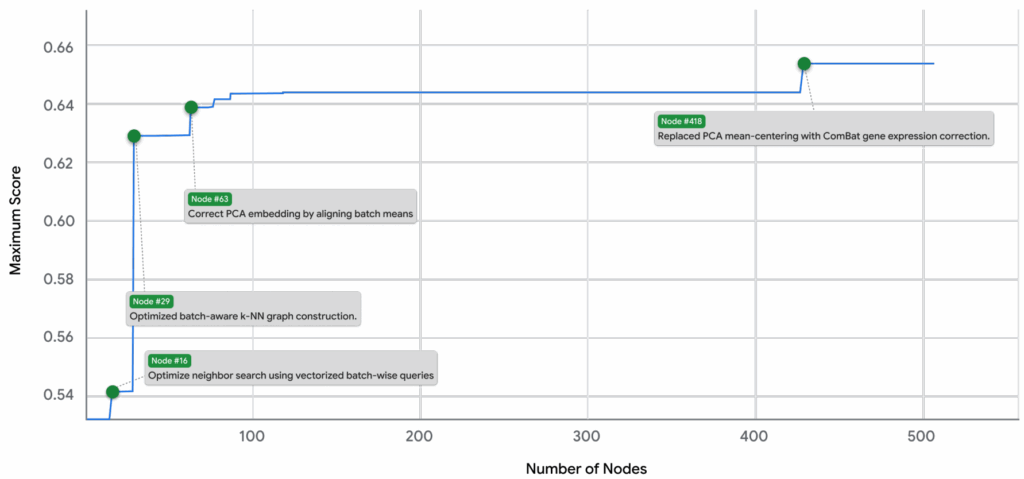This screenshot has width=1024, height=479.
Task: Click the green "Node #16" badge
Action: (169, 360)
